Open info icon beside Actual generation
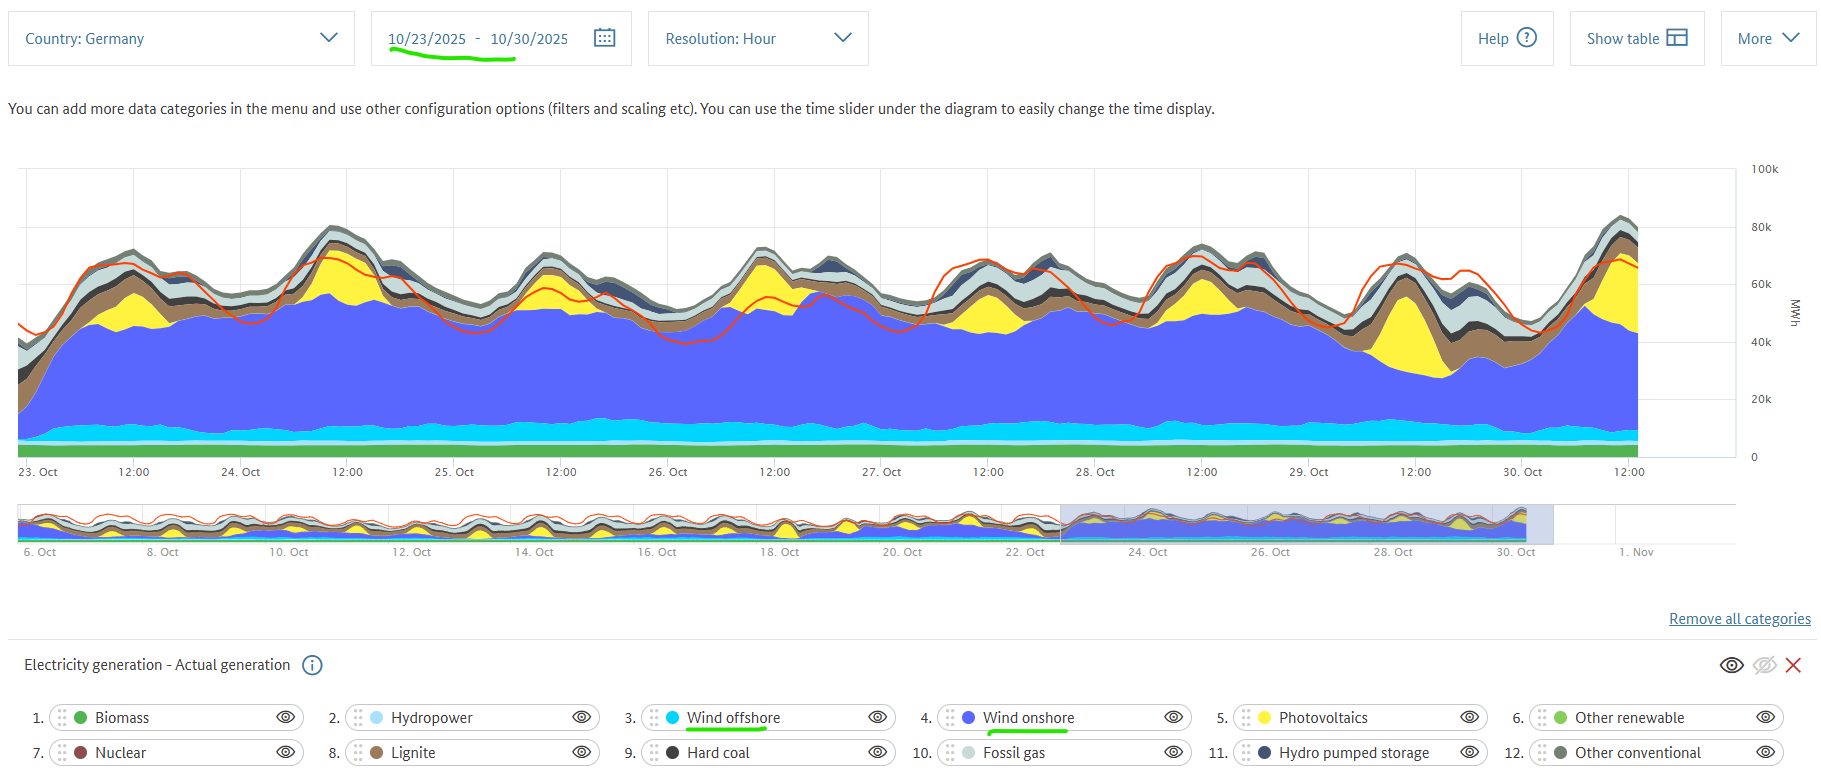This screenshot has width=1821, height=776. 312,665
